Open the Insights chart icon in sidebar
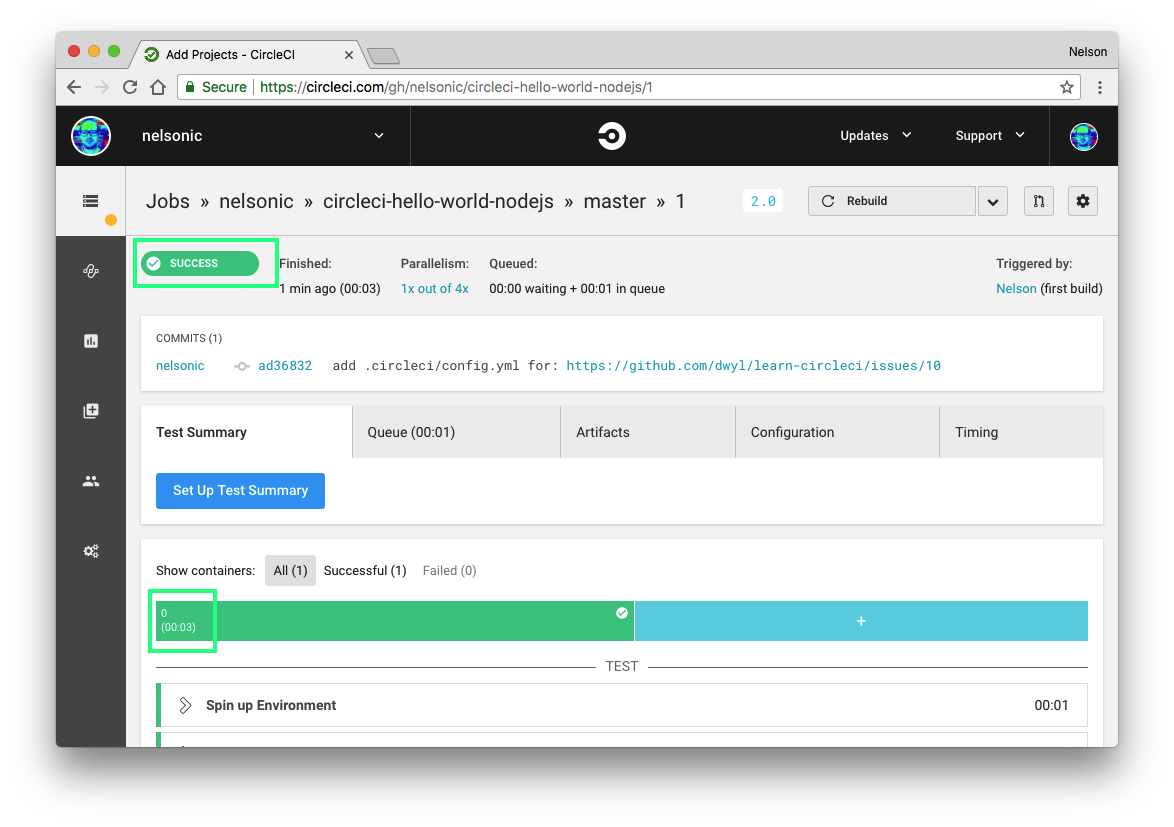The height and width of the screenshot is (827, 1174). click(x=91, y=341)
